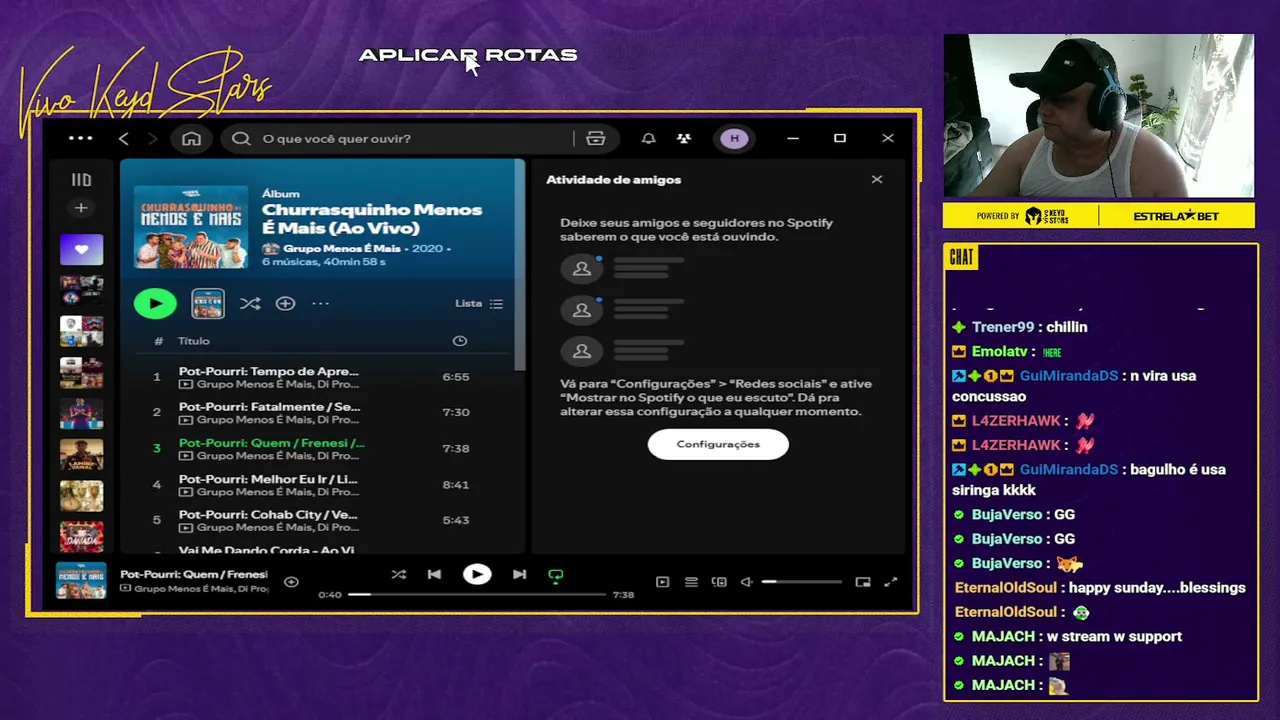
Task: Open the profile avatar 'H' menu
Action: point(735,138)
